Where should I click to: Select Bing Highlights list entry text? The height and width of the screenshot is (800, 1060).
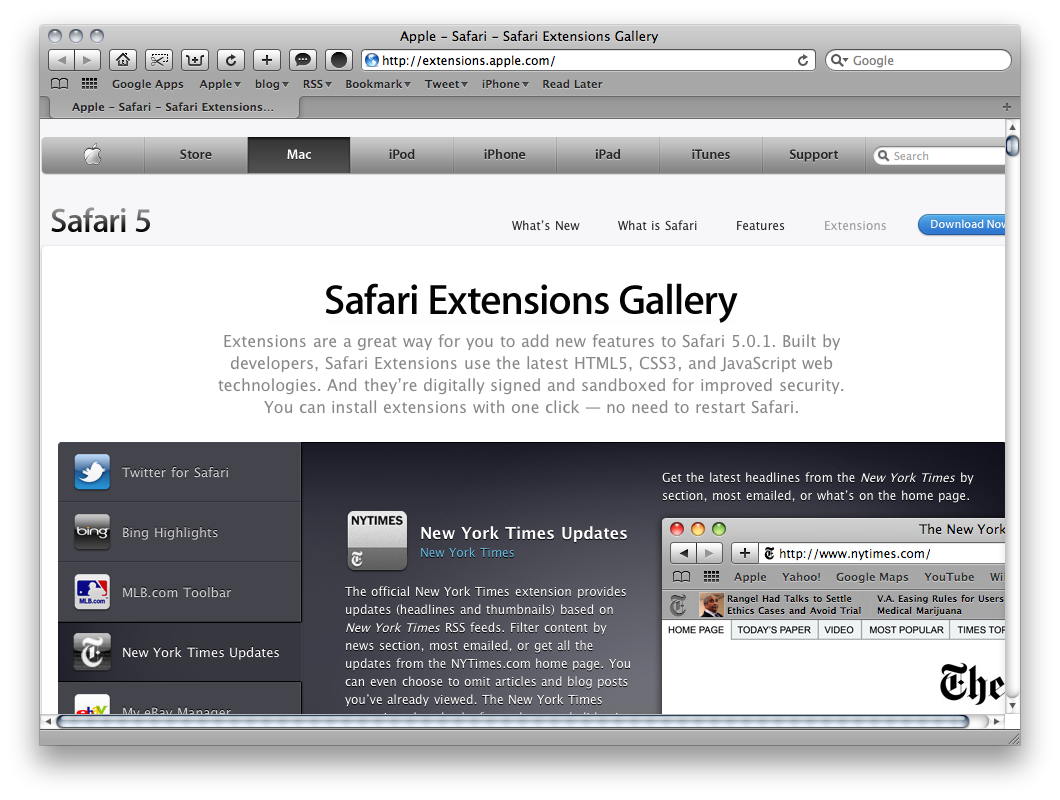point(170,532)
